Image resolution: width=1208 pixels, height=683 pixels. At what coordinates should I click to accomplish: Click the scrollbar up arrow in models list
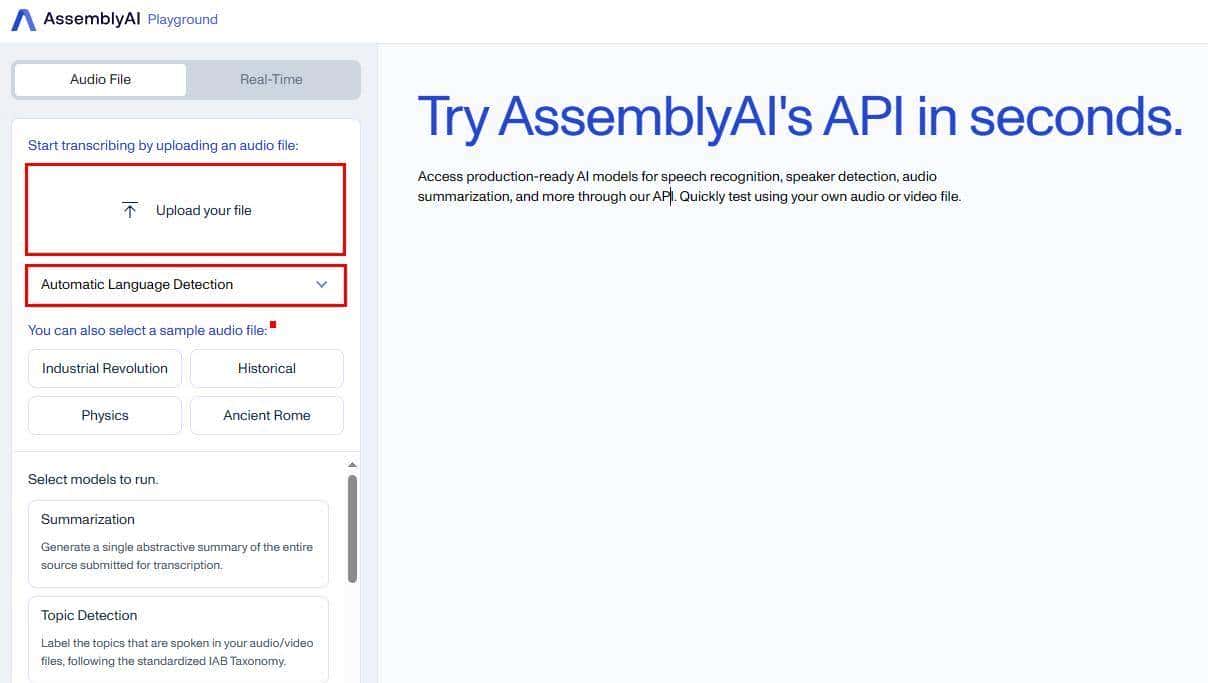[352, 465]
